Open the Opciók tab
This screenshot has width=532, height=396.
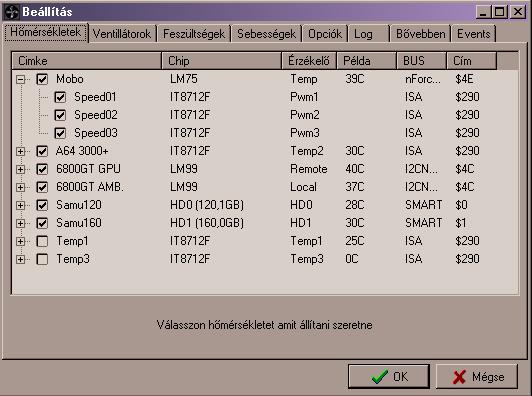coord(325,34)
